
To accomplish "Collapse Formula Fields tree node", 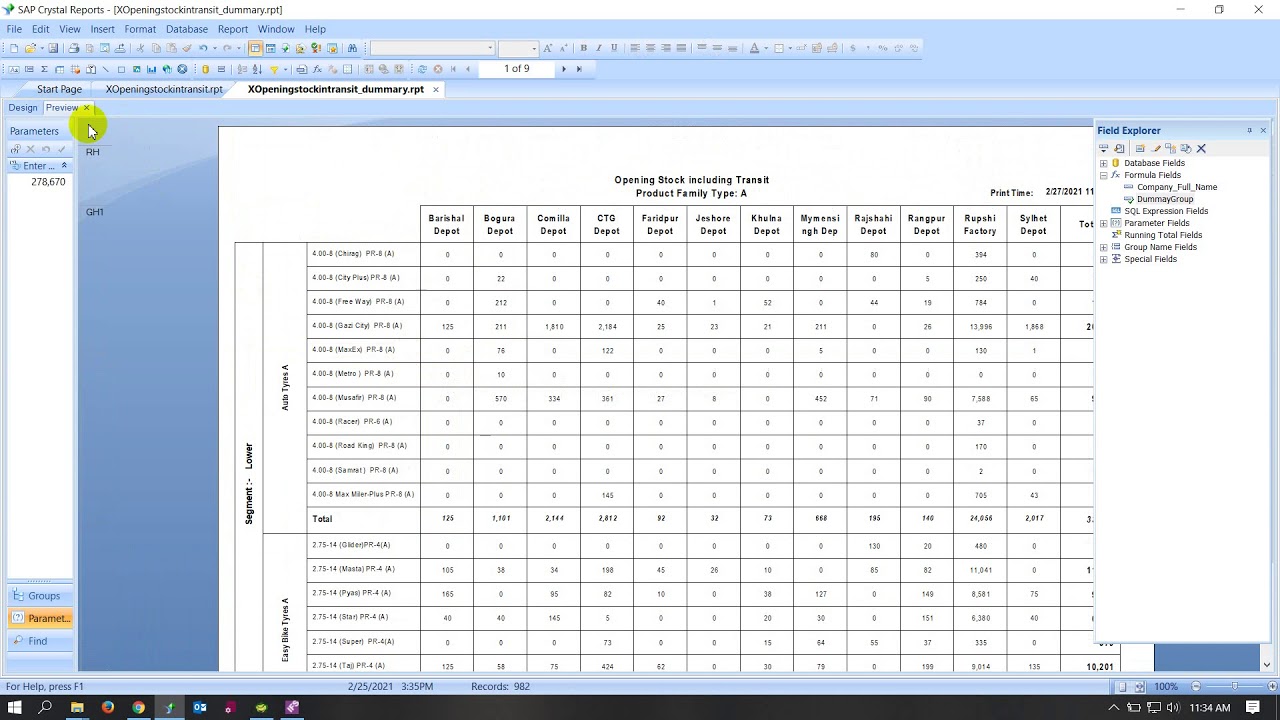I will click(x=1103, y=175).
